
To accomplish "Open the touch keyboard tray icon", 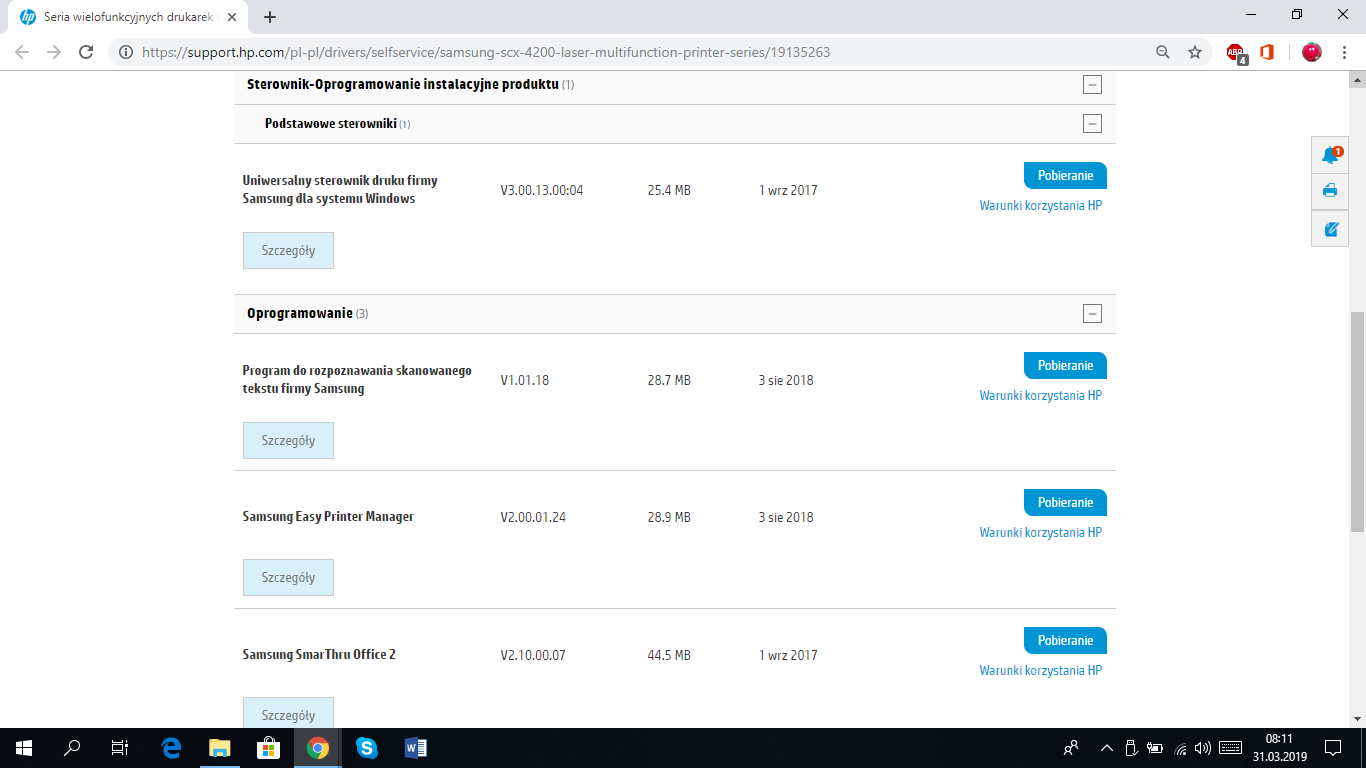I will click(1230, 748).
